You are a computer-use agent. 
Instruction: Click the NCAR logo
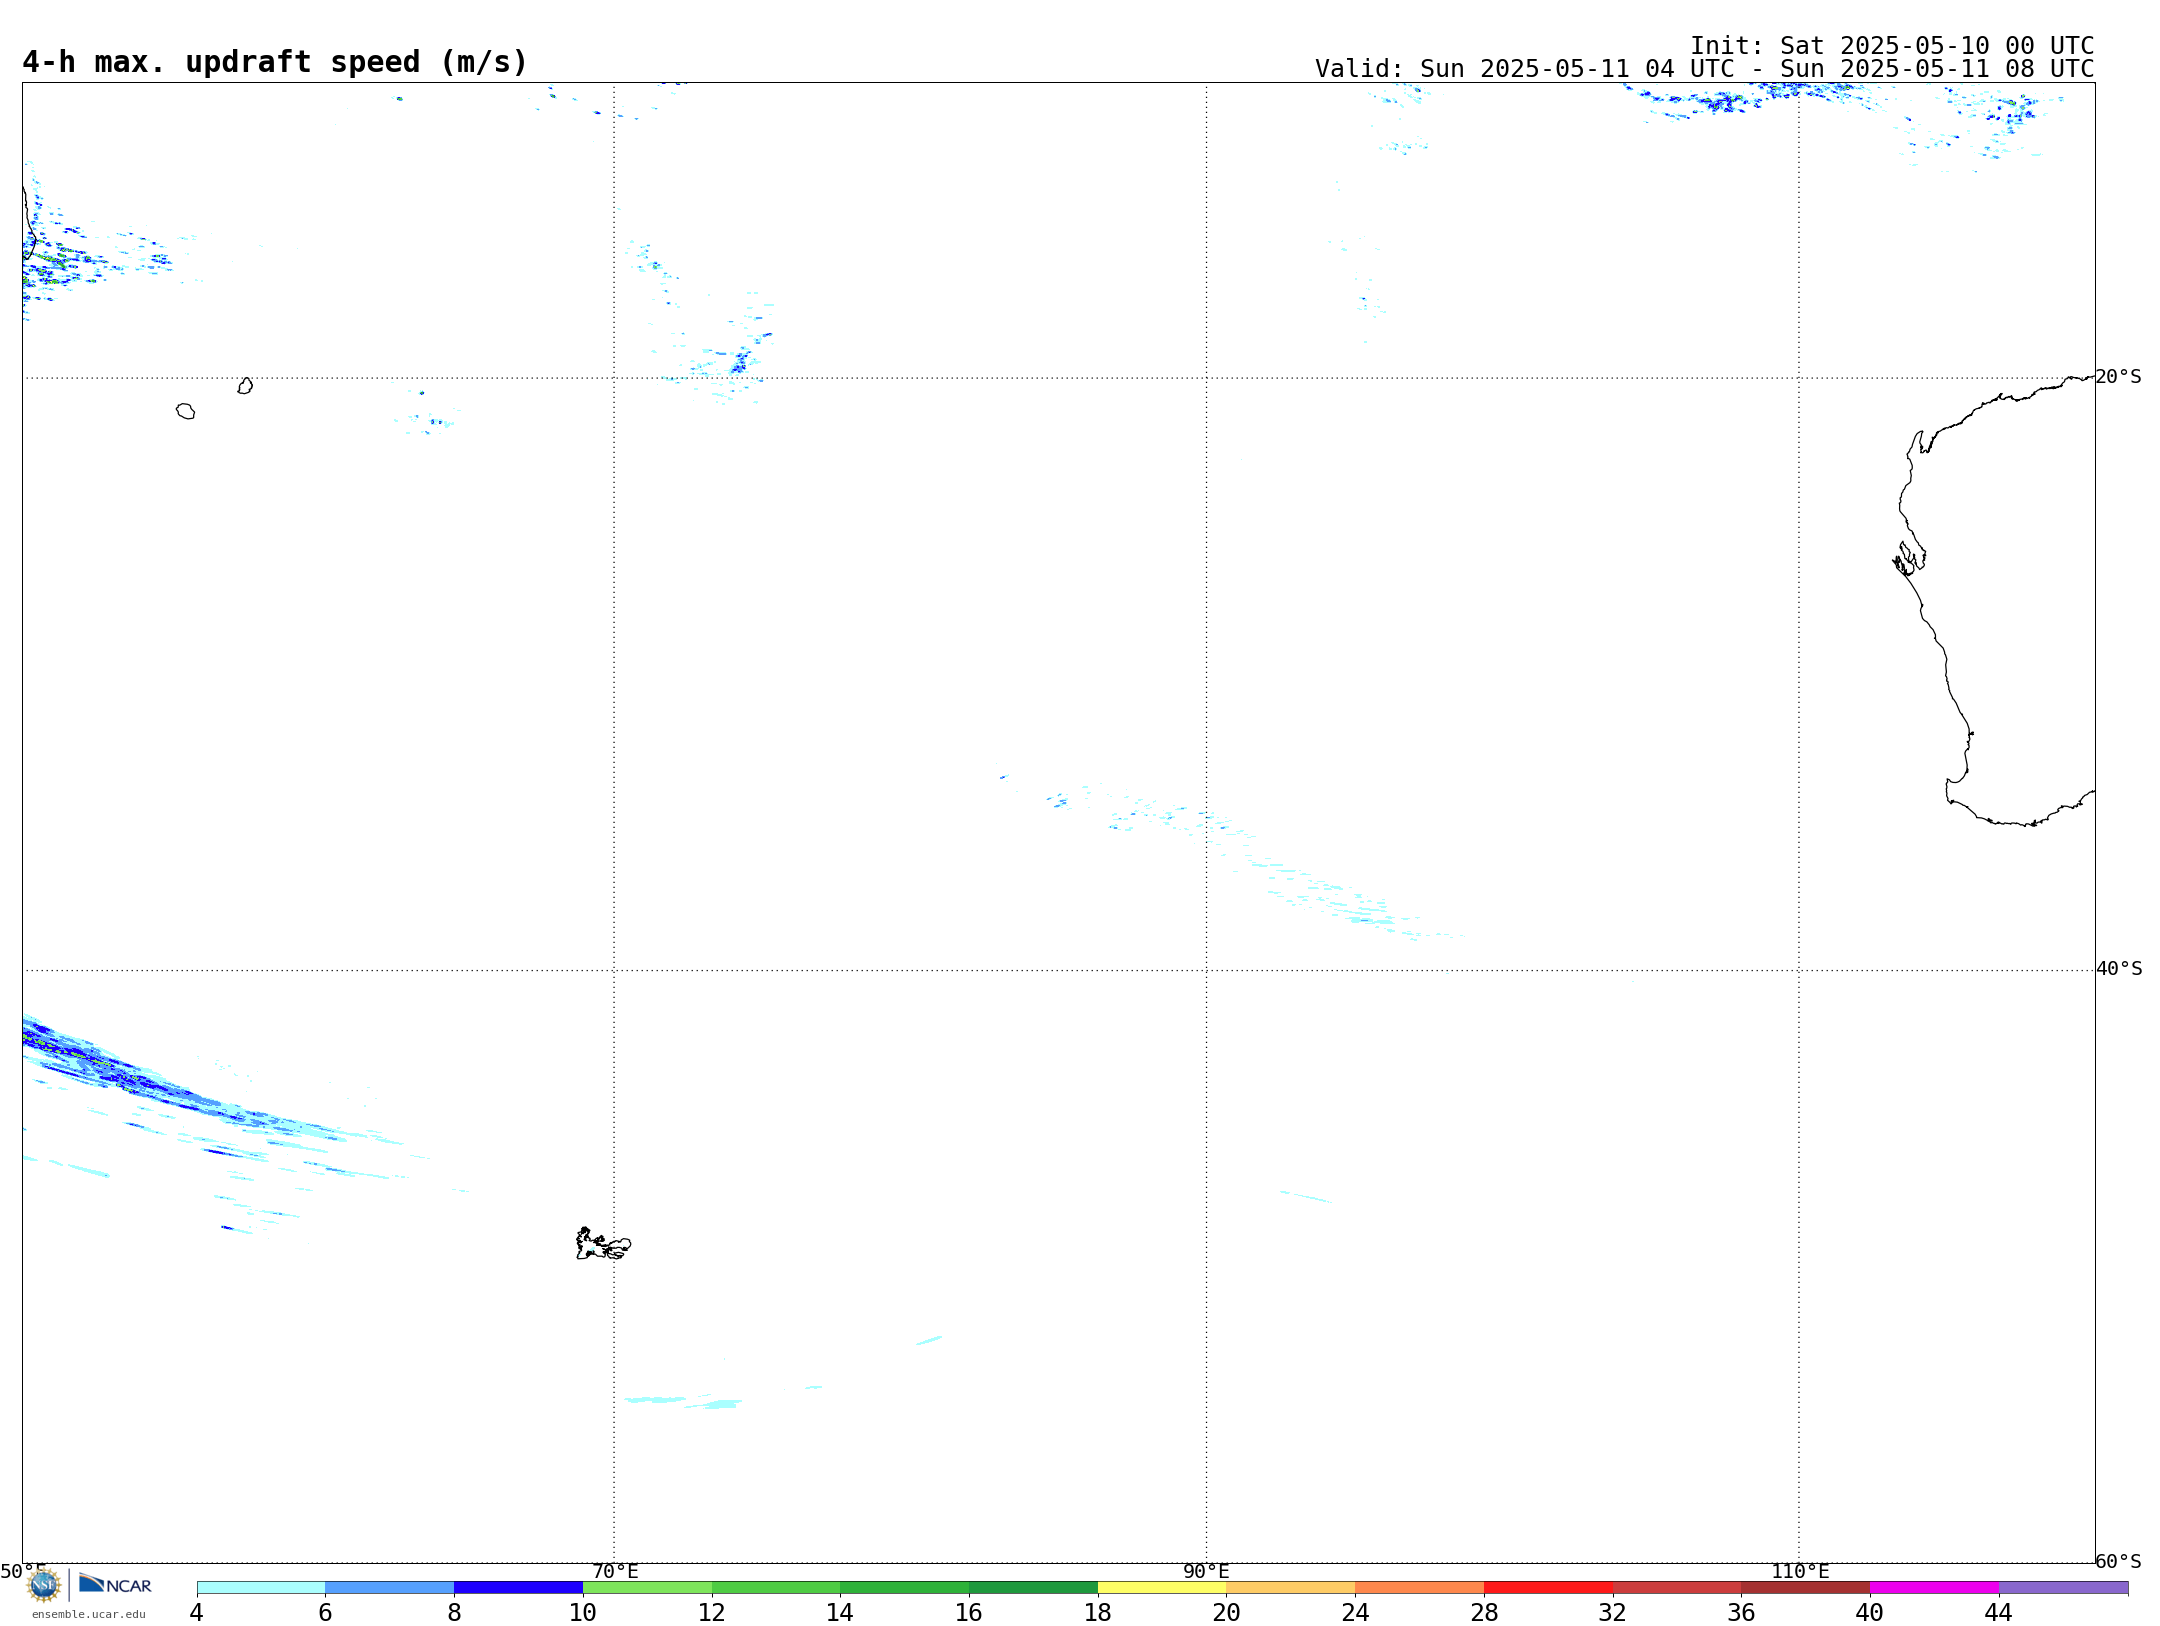click(115, 1584)
